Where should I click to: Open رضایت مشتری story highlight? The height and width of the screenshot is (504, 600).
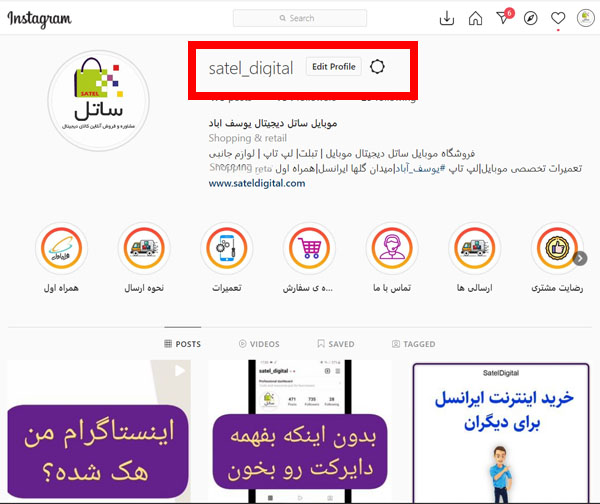557,248
